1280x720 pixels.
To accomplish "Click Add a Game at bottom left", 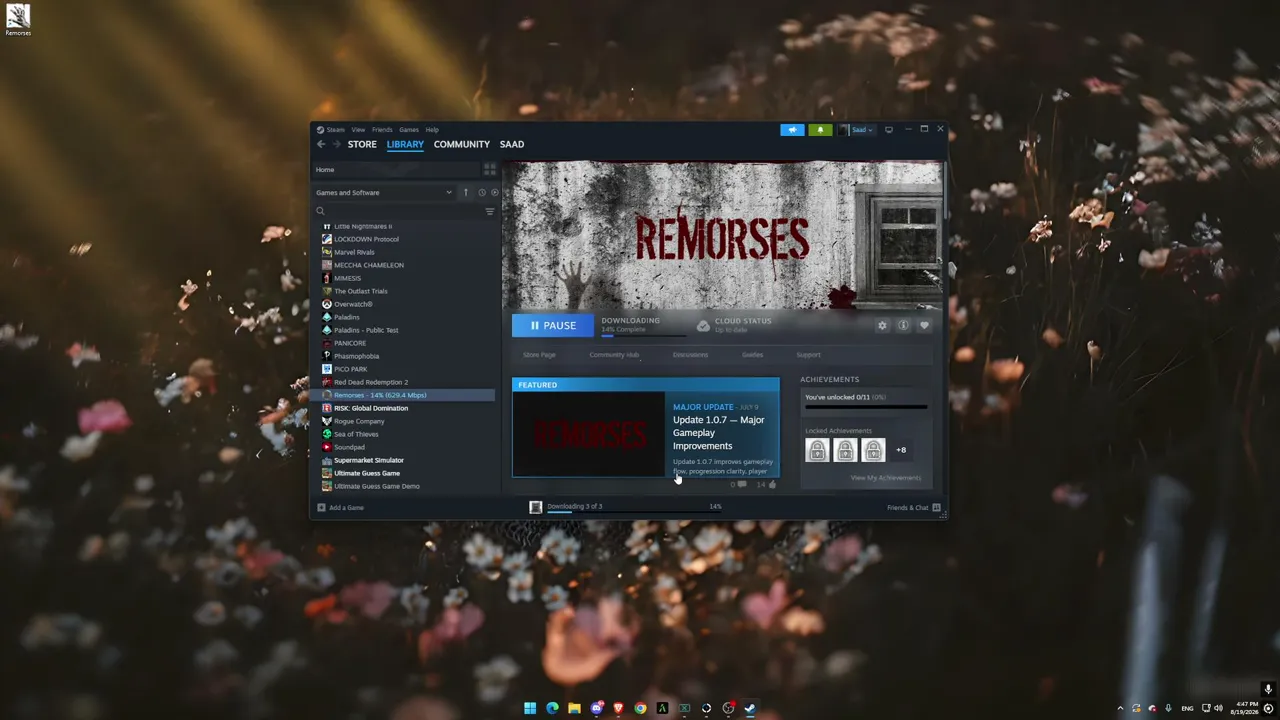I will click(x=341, y=508).
